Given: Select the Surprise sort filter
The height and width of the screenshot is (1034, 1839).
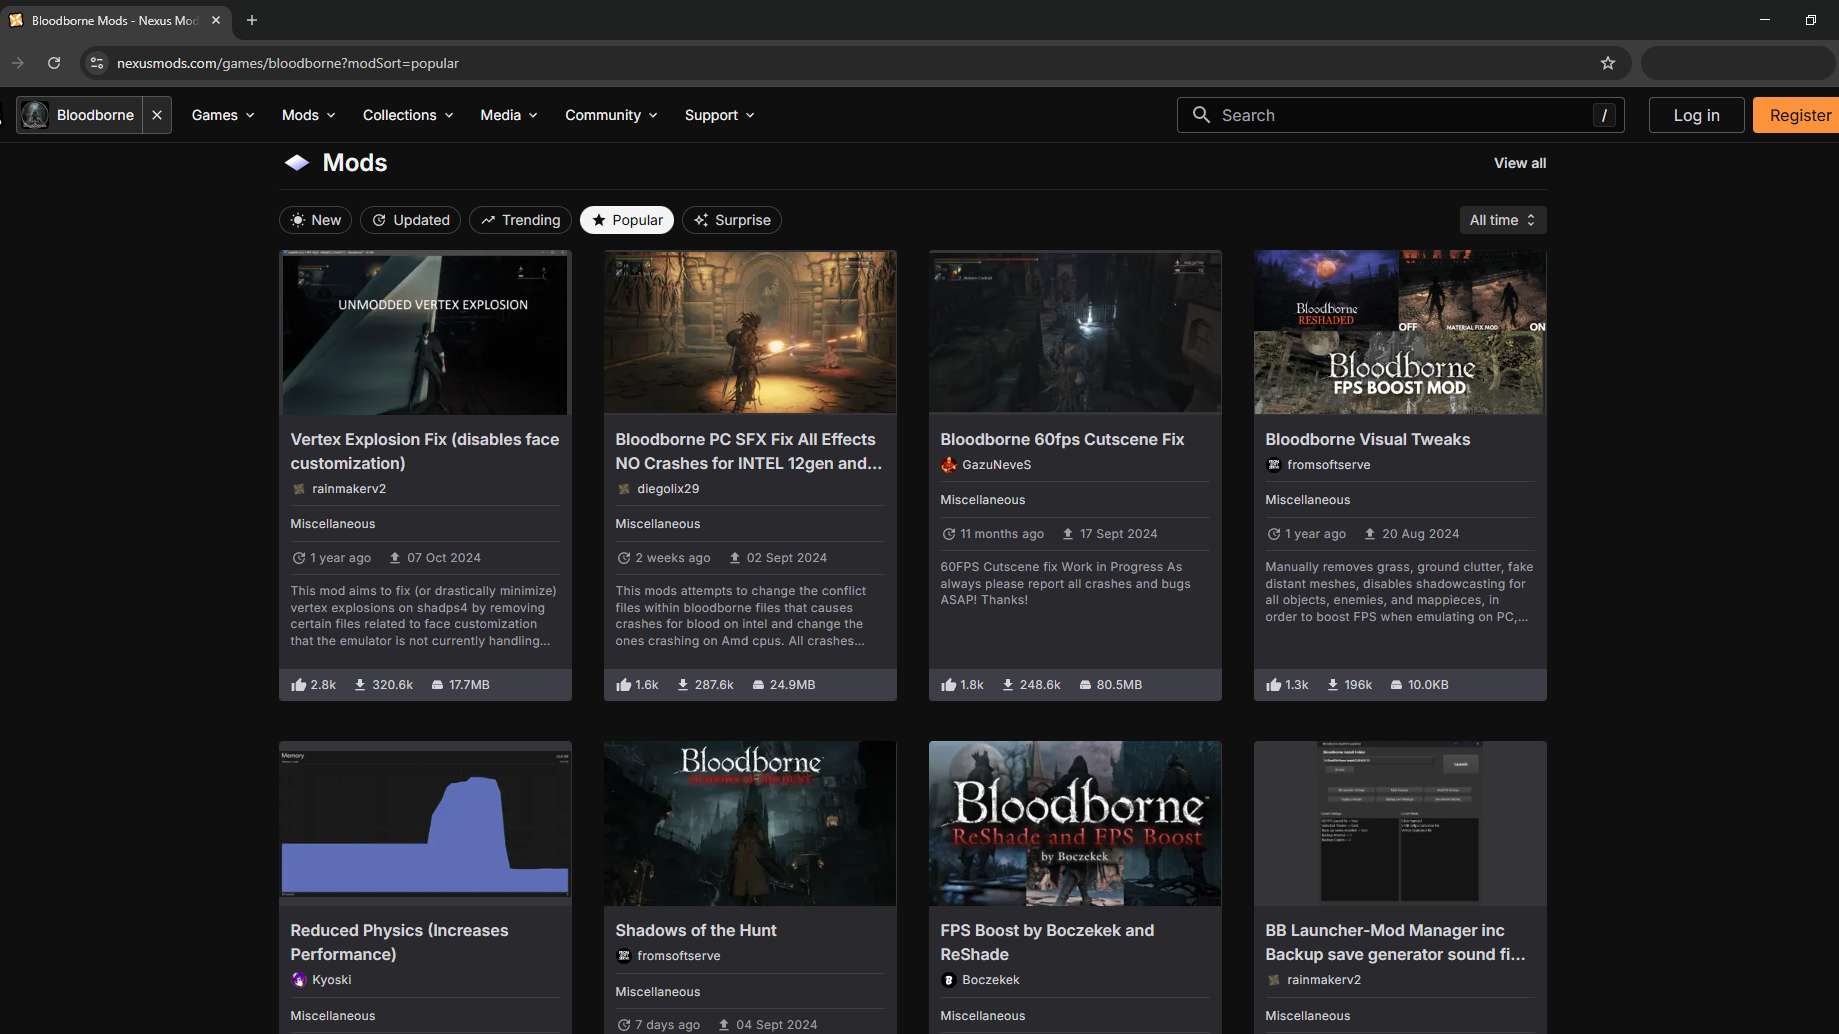Looking at the screenshot, I should tap(732, 220).
